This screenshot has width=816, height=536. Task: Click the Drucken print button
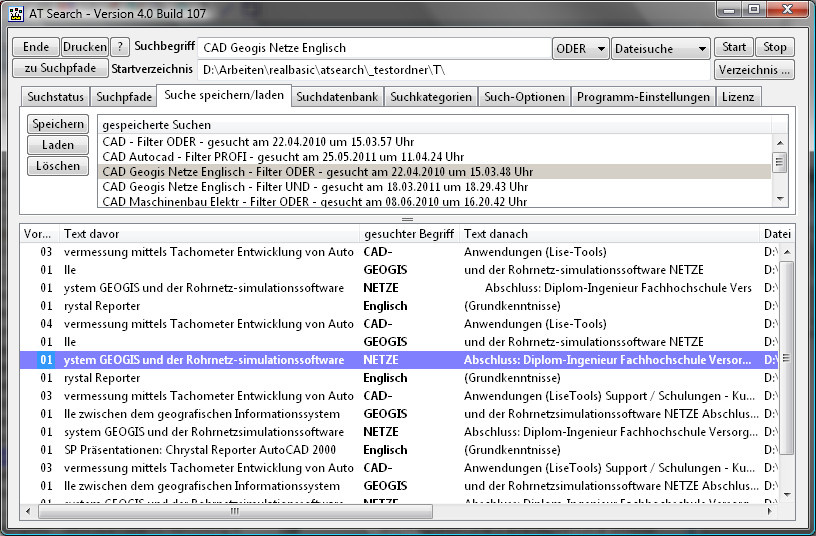(84, 47)
